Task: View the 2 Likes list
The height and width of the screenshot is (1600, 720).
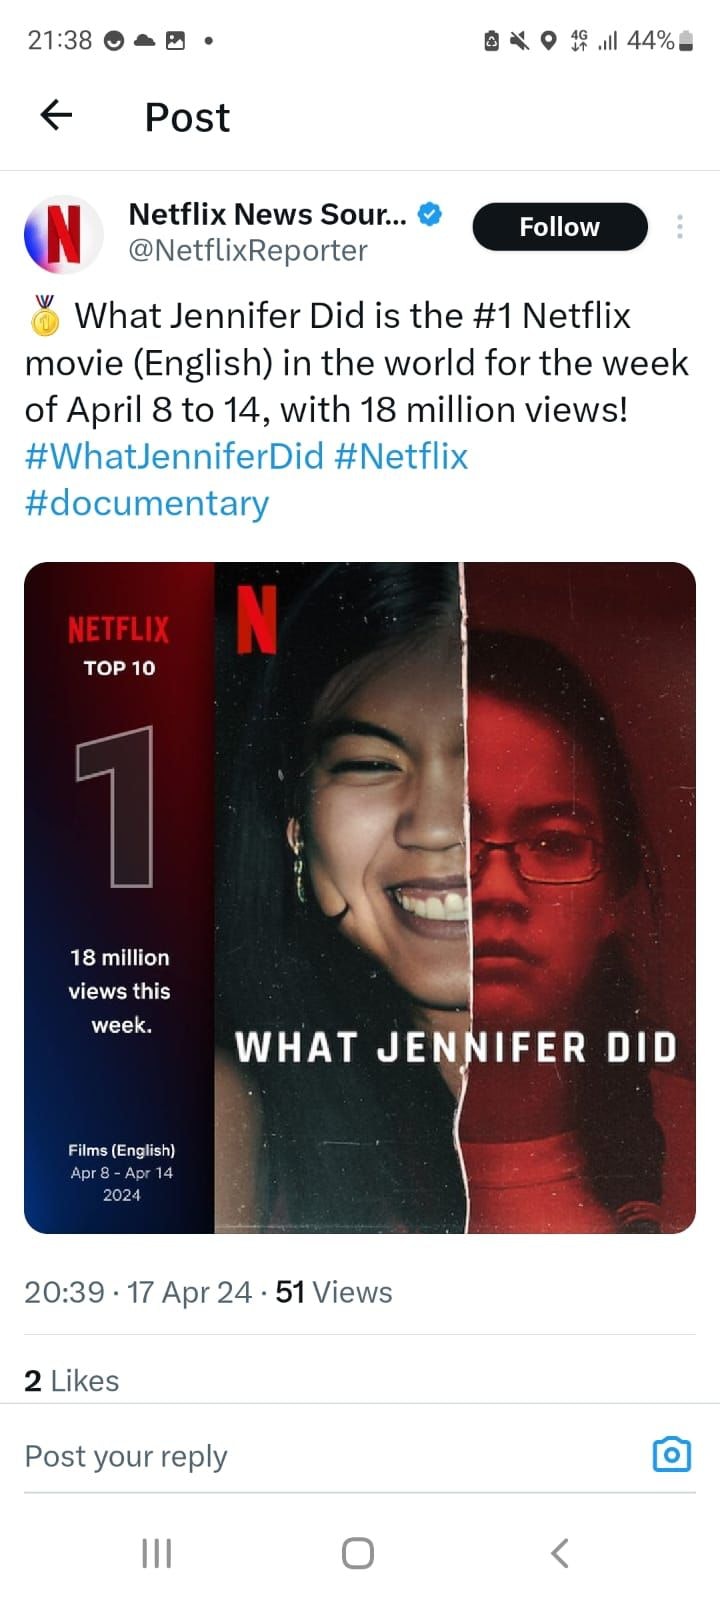Action: [x=72, y=1380]
